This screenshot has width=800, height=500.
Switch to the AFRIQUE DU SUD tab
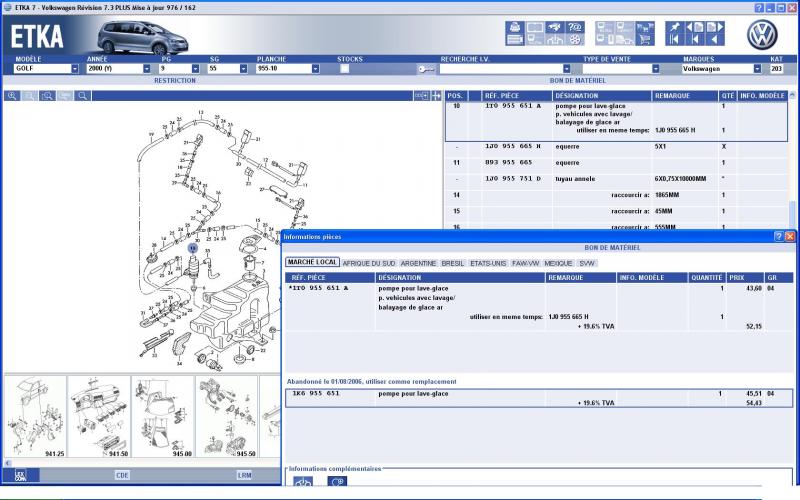click(x=369, y=263)
